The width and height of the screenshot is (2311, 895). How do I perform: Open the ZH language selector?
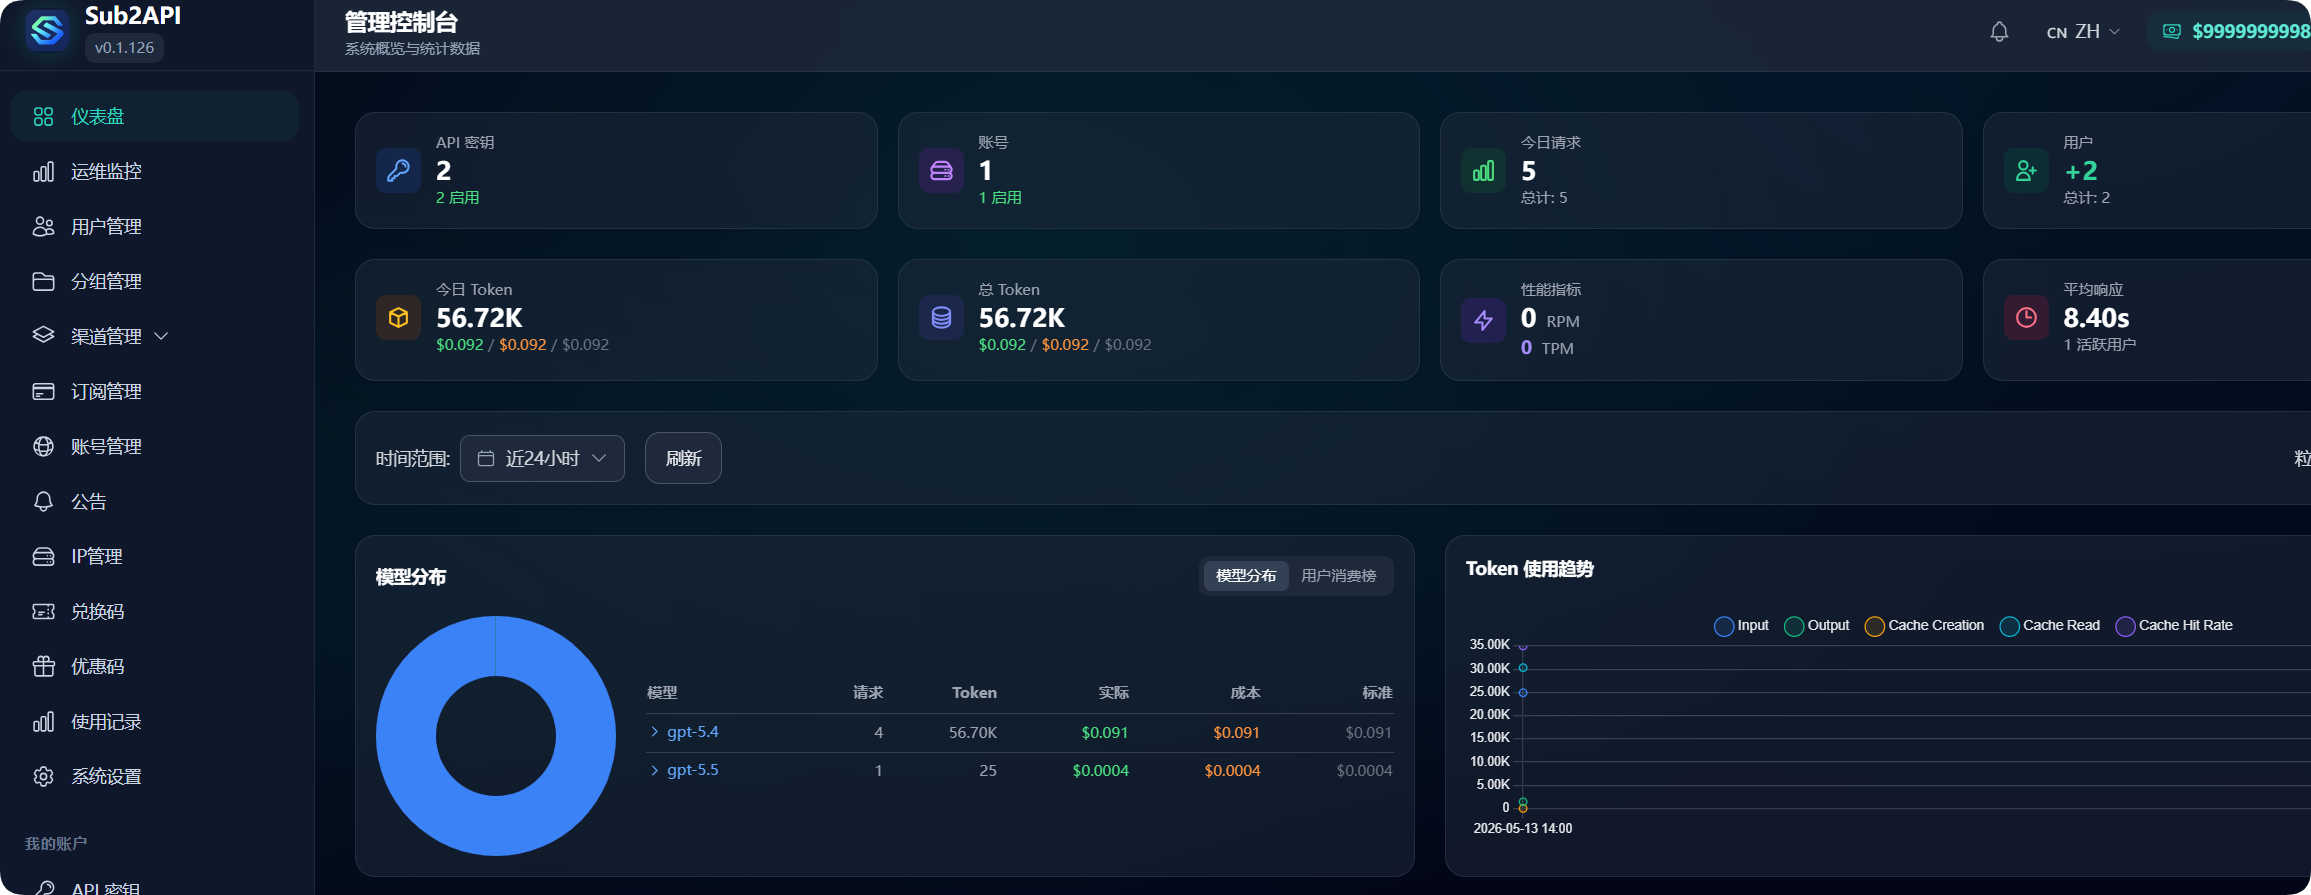click(x=2084, y=32)
